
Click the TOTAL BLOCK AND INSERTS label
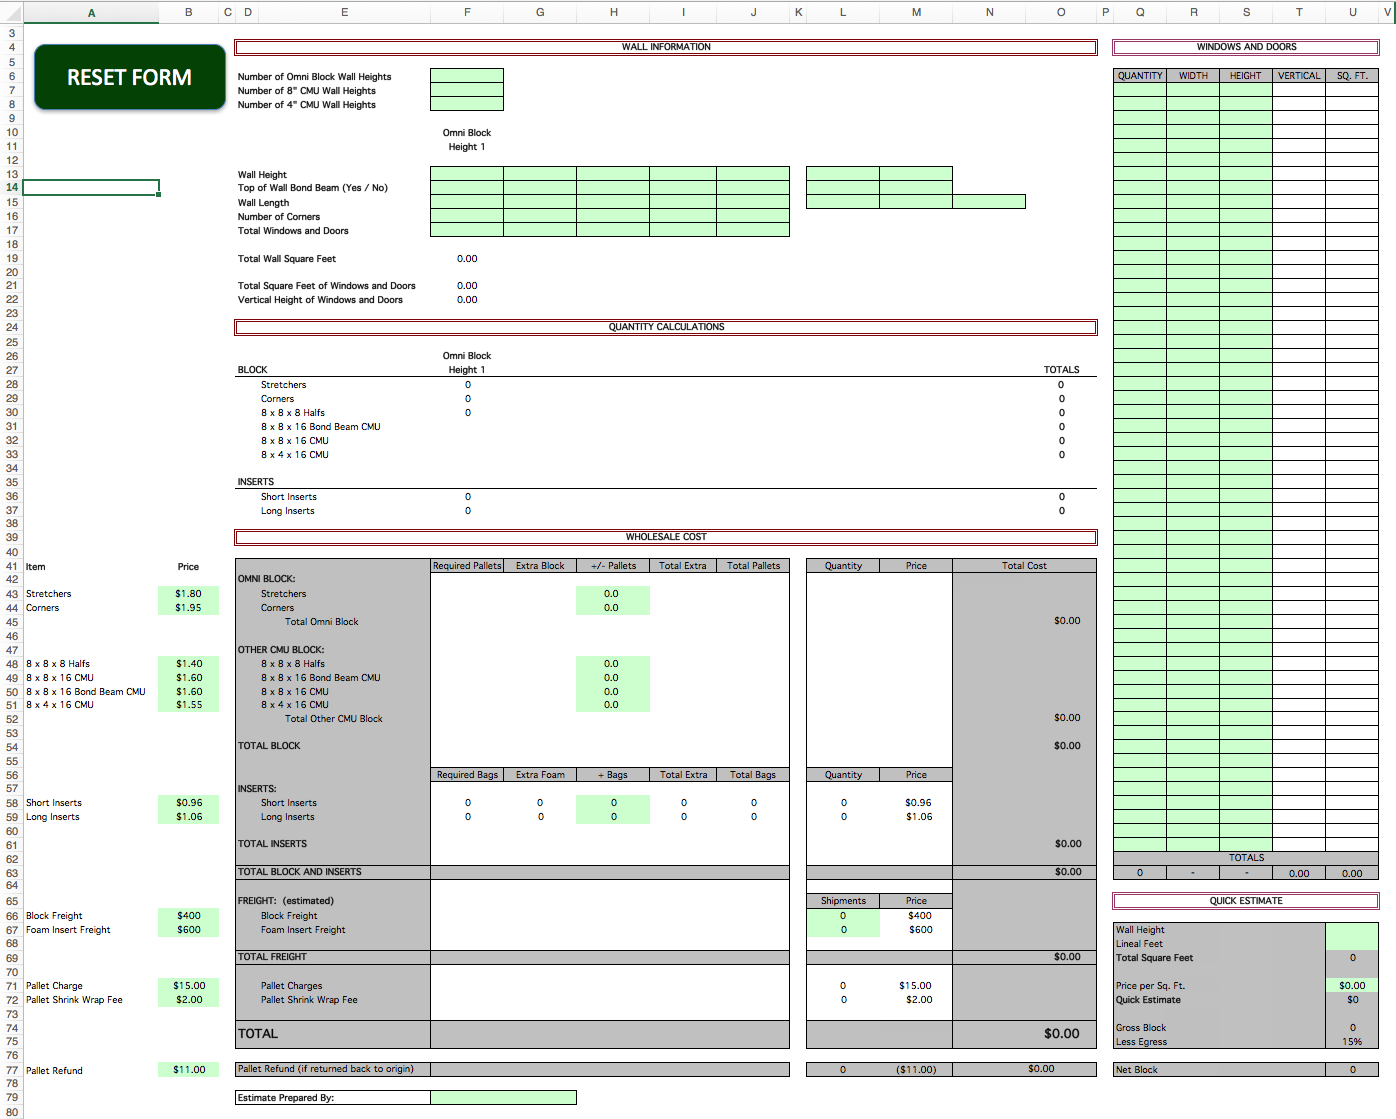[300, 872]
